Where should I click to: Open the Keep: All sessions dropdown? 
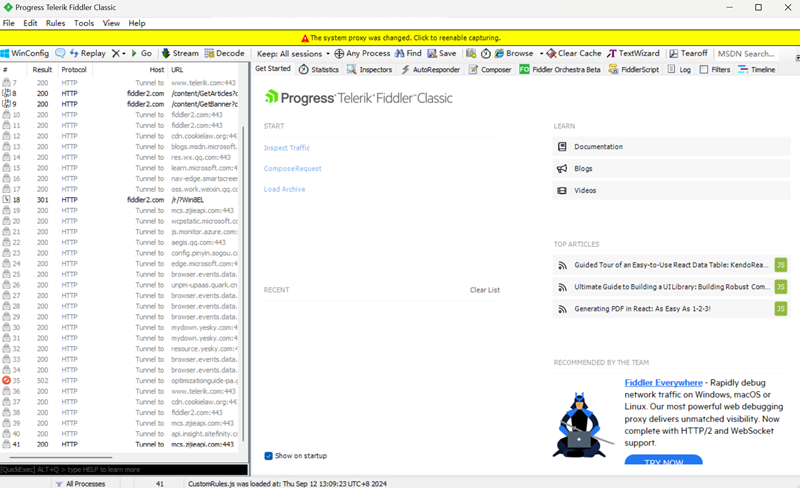click(293, 54)
